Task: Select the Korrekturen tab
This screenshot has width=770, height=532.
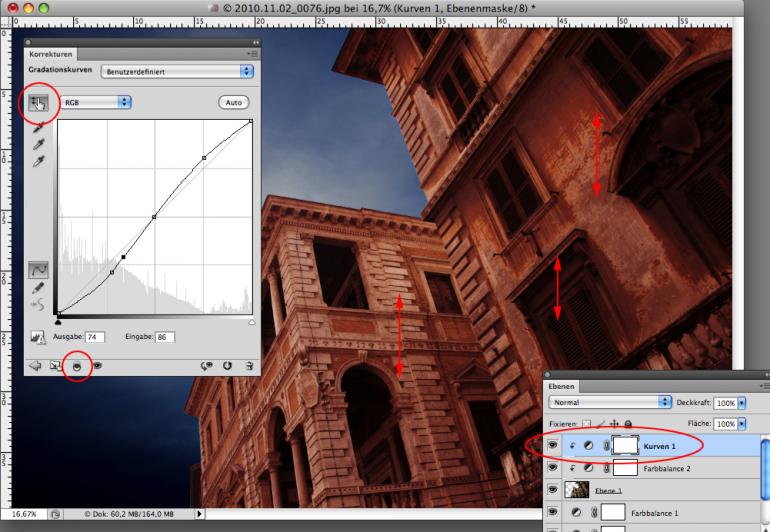Action: [51, 54]
